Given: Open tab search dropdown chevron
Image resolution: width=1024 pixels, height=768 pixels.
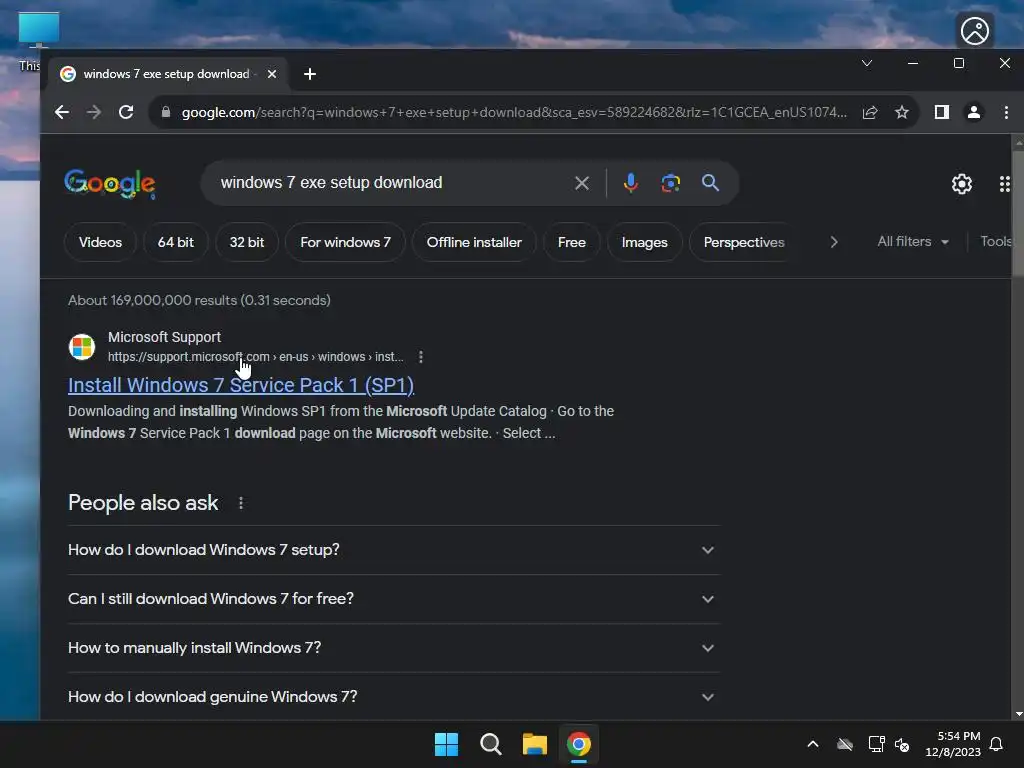Looking at the screenshot, I should pyautogui.click(x=867, y=63).
